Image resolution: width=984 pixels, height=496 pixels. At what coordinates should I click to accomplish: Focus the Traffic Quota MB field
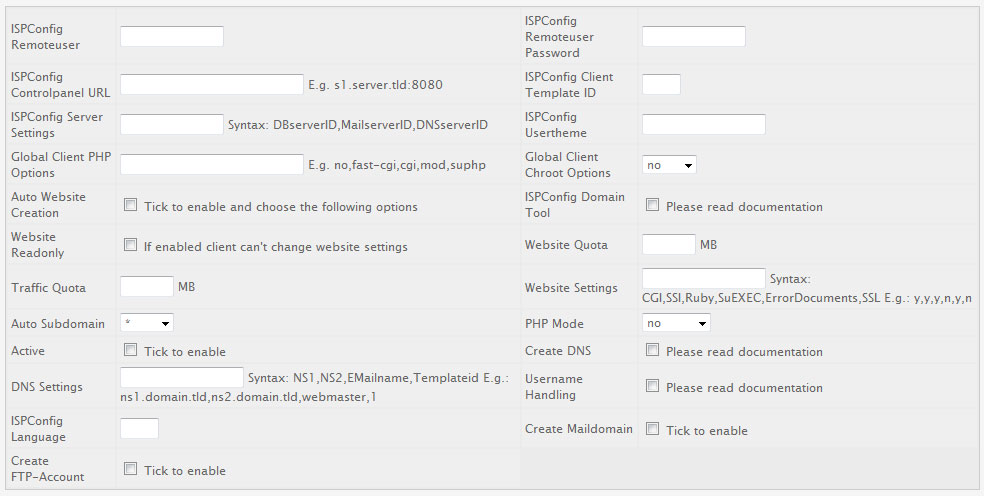(147, 286)
